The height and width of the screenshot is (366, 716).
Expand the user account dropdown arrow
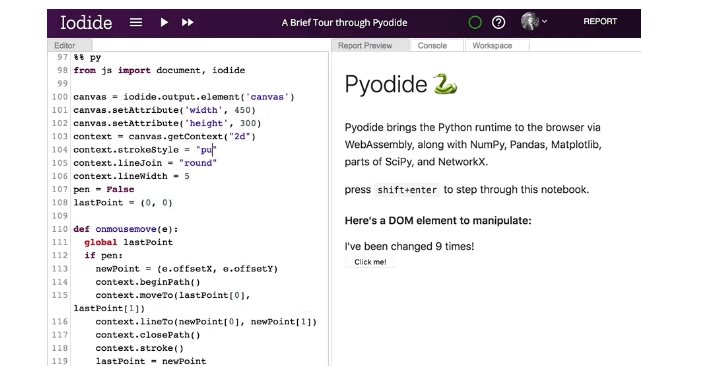tap(544, 21)
